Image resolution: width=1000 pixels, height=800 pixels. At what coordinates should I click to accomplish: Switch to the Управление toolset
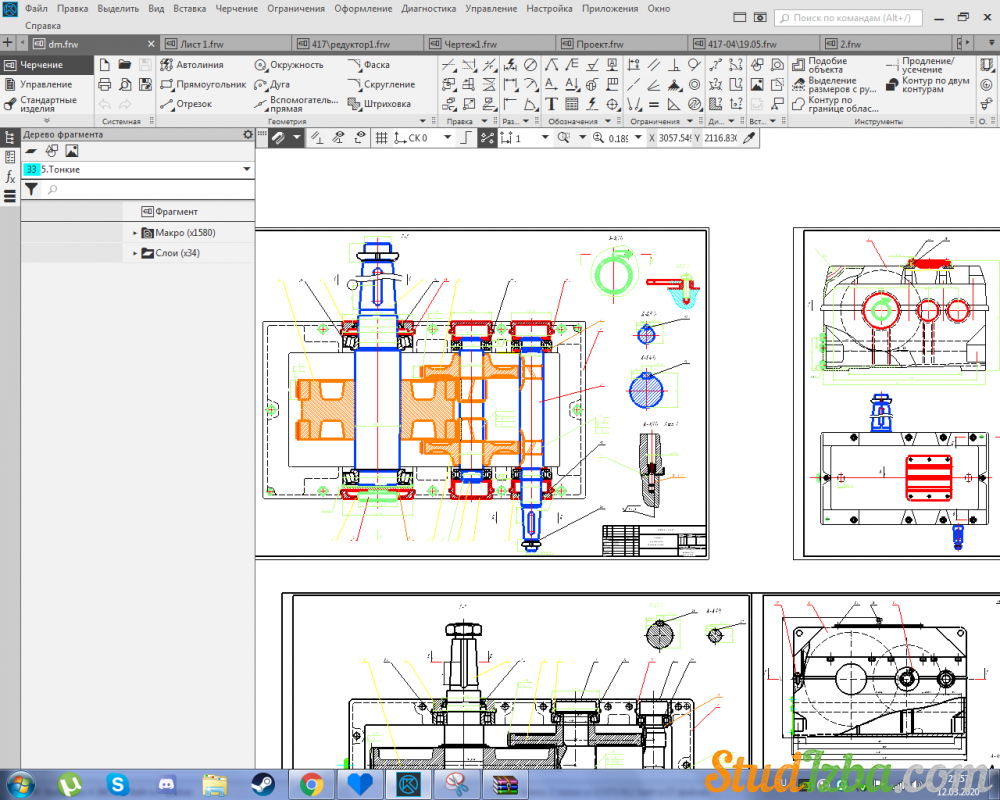[45, 85]
